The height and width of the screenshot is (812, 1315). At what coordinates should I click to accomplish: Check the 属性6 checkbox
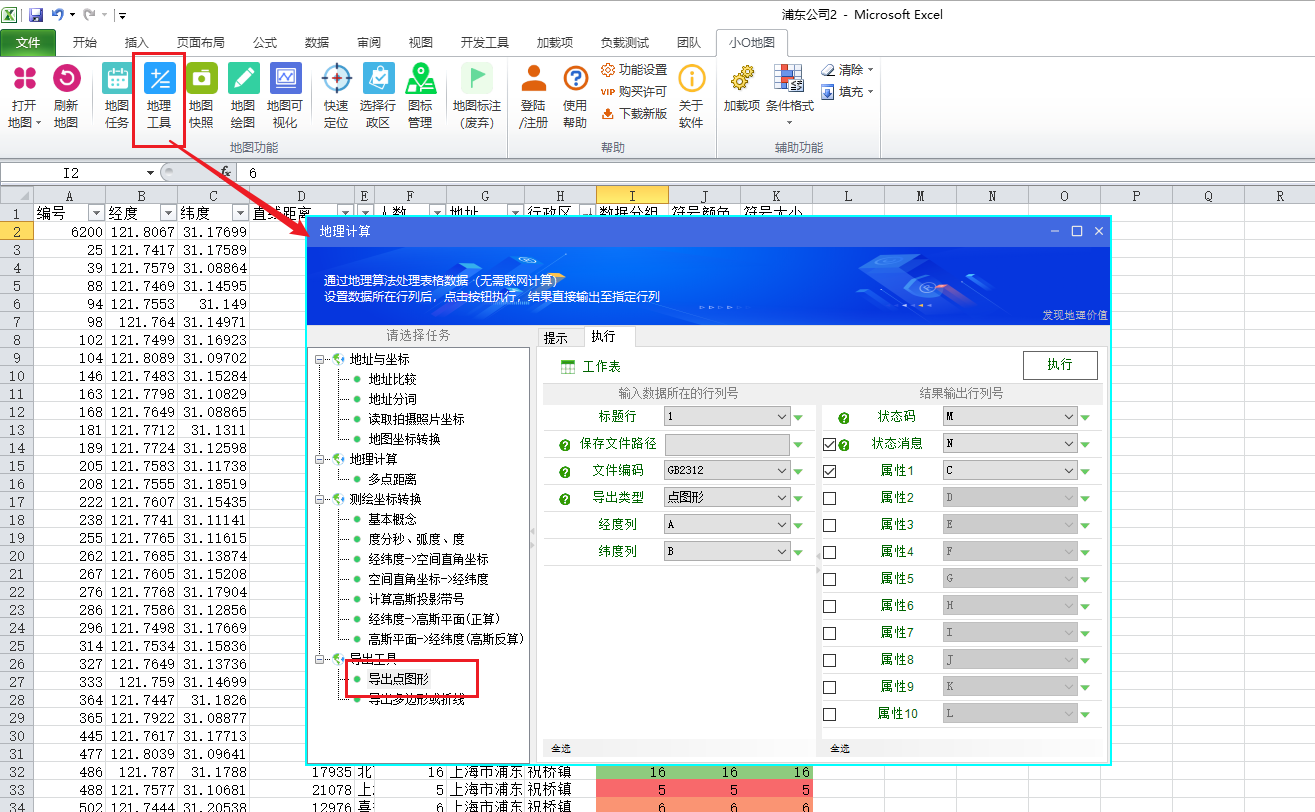coord(829,606)
